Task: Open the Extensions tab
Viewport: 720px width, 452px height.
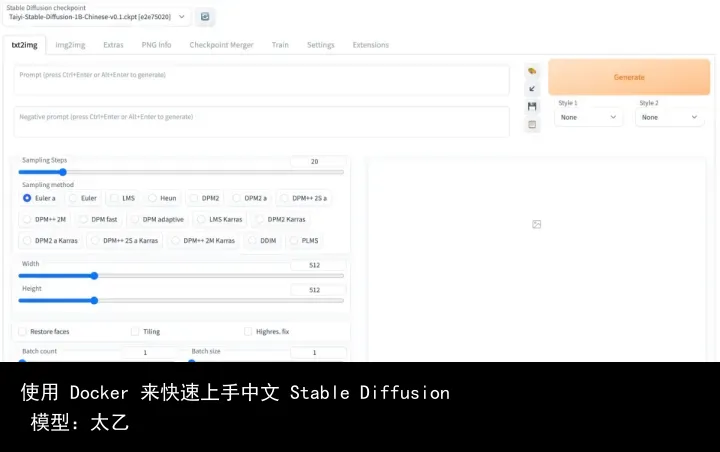Action: (371, 45)
